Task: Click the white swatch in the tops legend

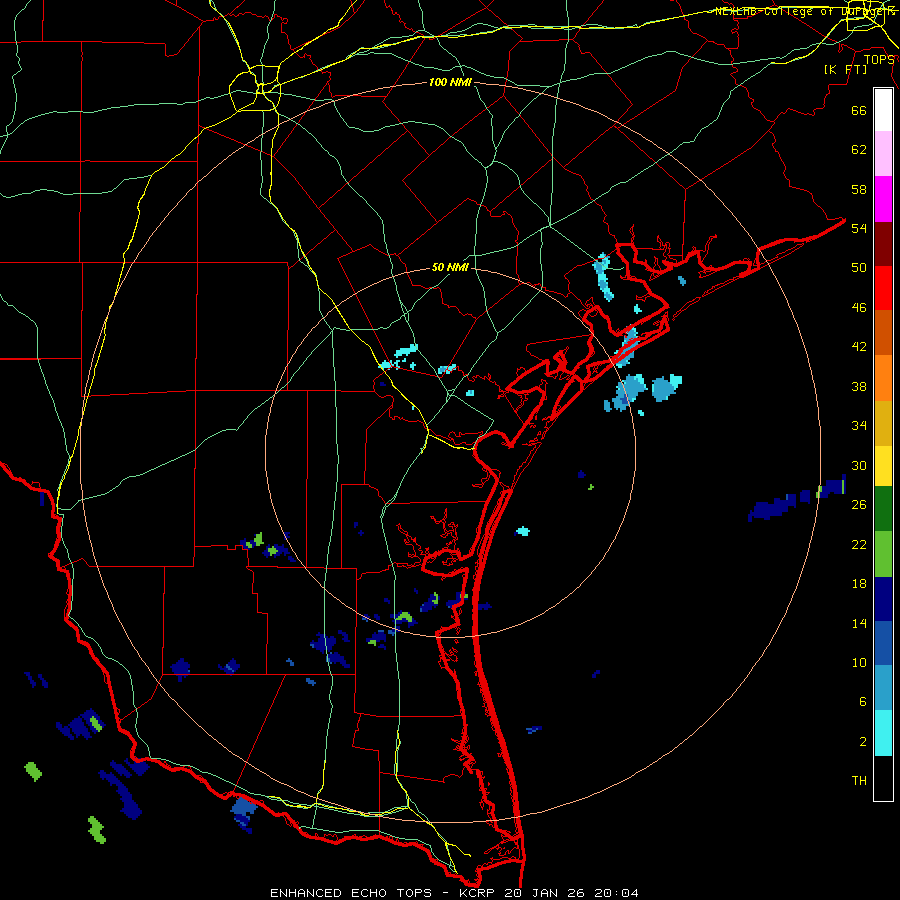Action: [883, 110]
